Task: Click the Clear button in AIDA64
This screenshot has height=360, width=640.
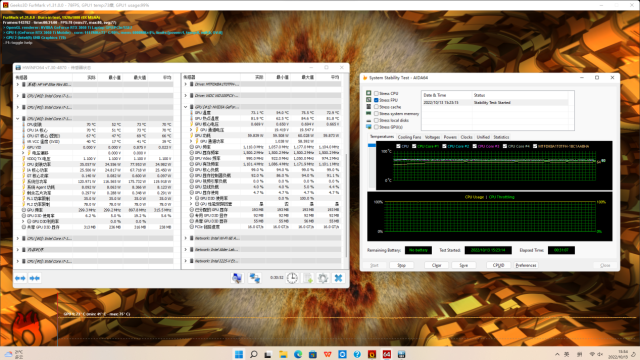Action: pyautogui.click(x=436, y=265)
